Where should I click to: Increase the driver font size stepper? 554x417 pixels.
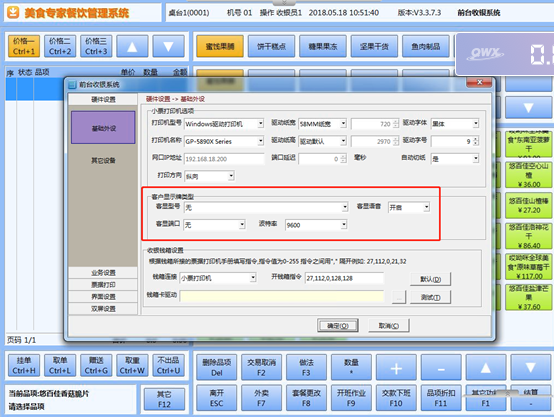pos(476,139)
